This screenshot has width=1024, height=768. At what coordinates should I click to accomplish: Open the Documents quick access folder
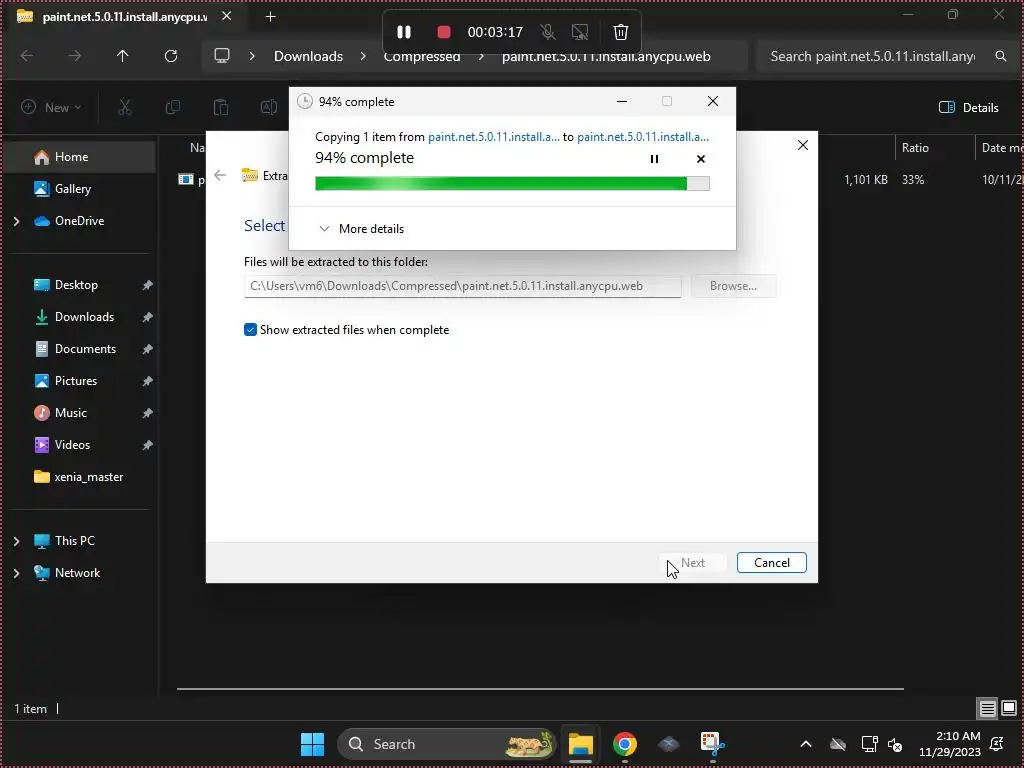(x=85, y=349)
